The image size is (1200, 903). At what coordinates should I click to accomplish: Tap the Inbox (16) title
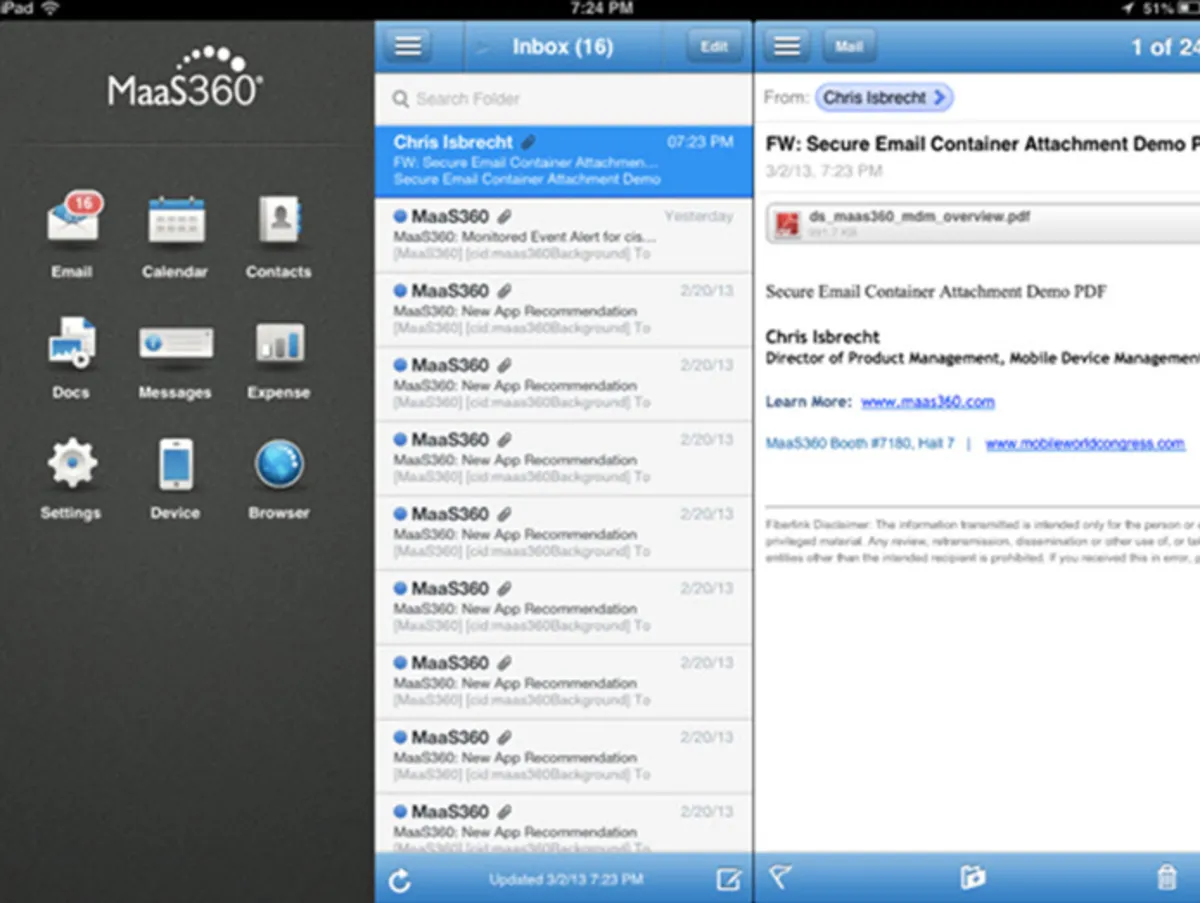click(563, 46)
